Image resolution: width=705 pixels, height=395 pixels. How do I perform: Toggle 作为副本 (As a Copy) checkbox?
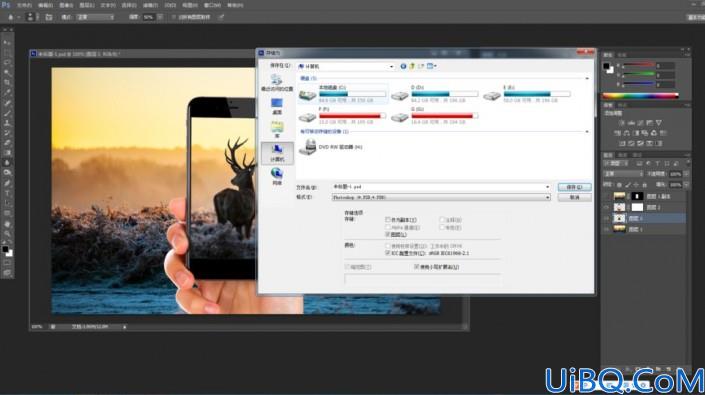[x=388, y=220]
